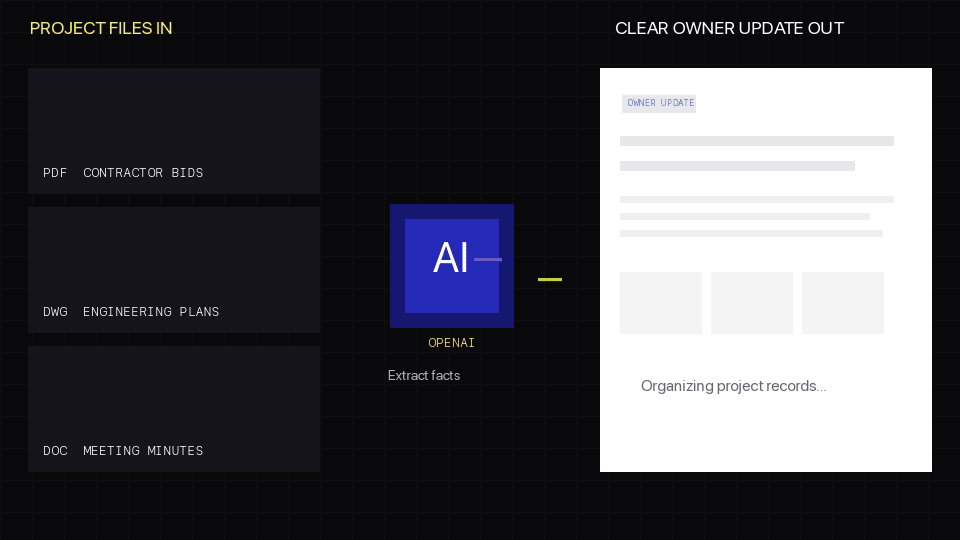960x540 pixels.
Task: Select the Contractor Bids PDF card
Action: (x=174, y=131)
